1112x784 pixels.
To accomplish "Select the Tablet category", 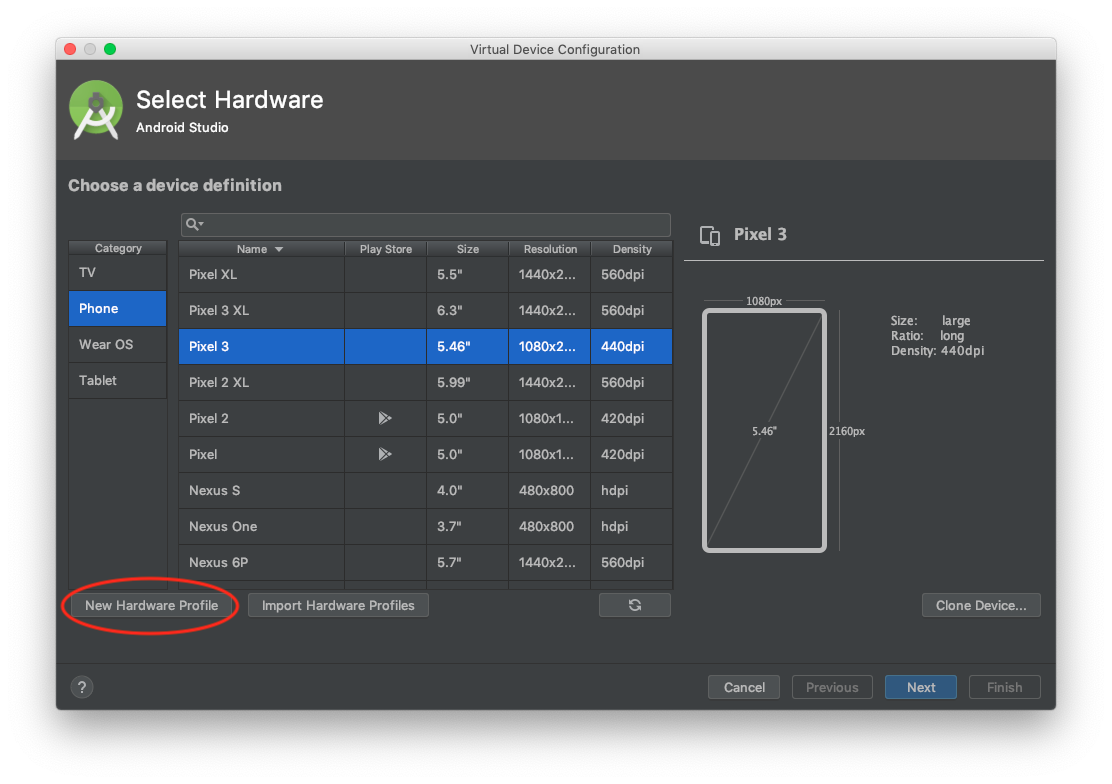I will click(118, 380).
